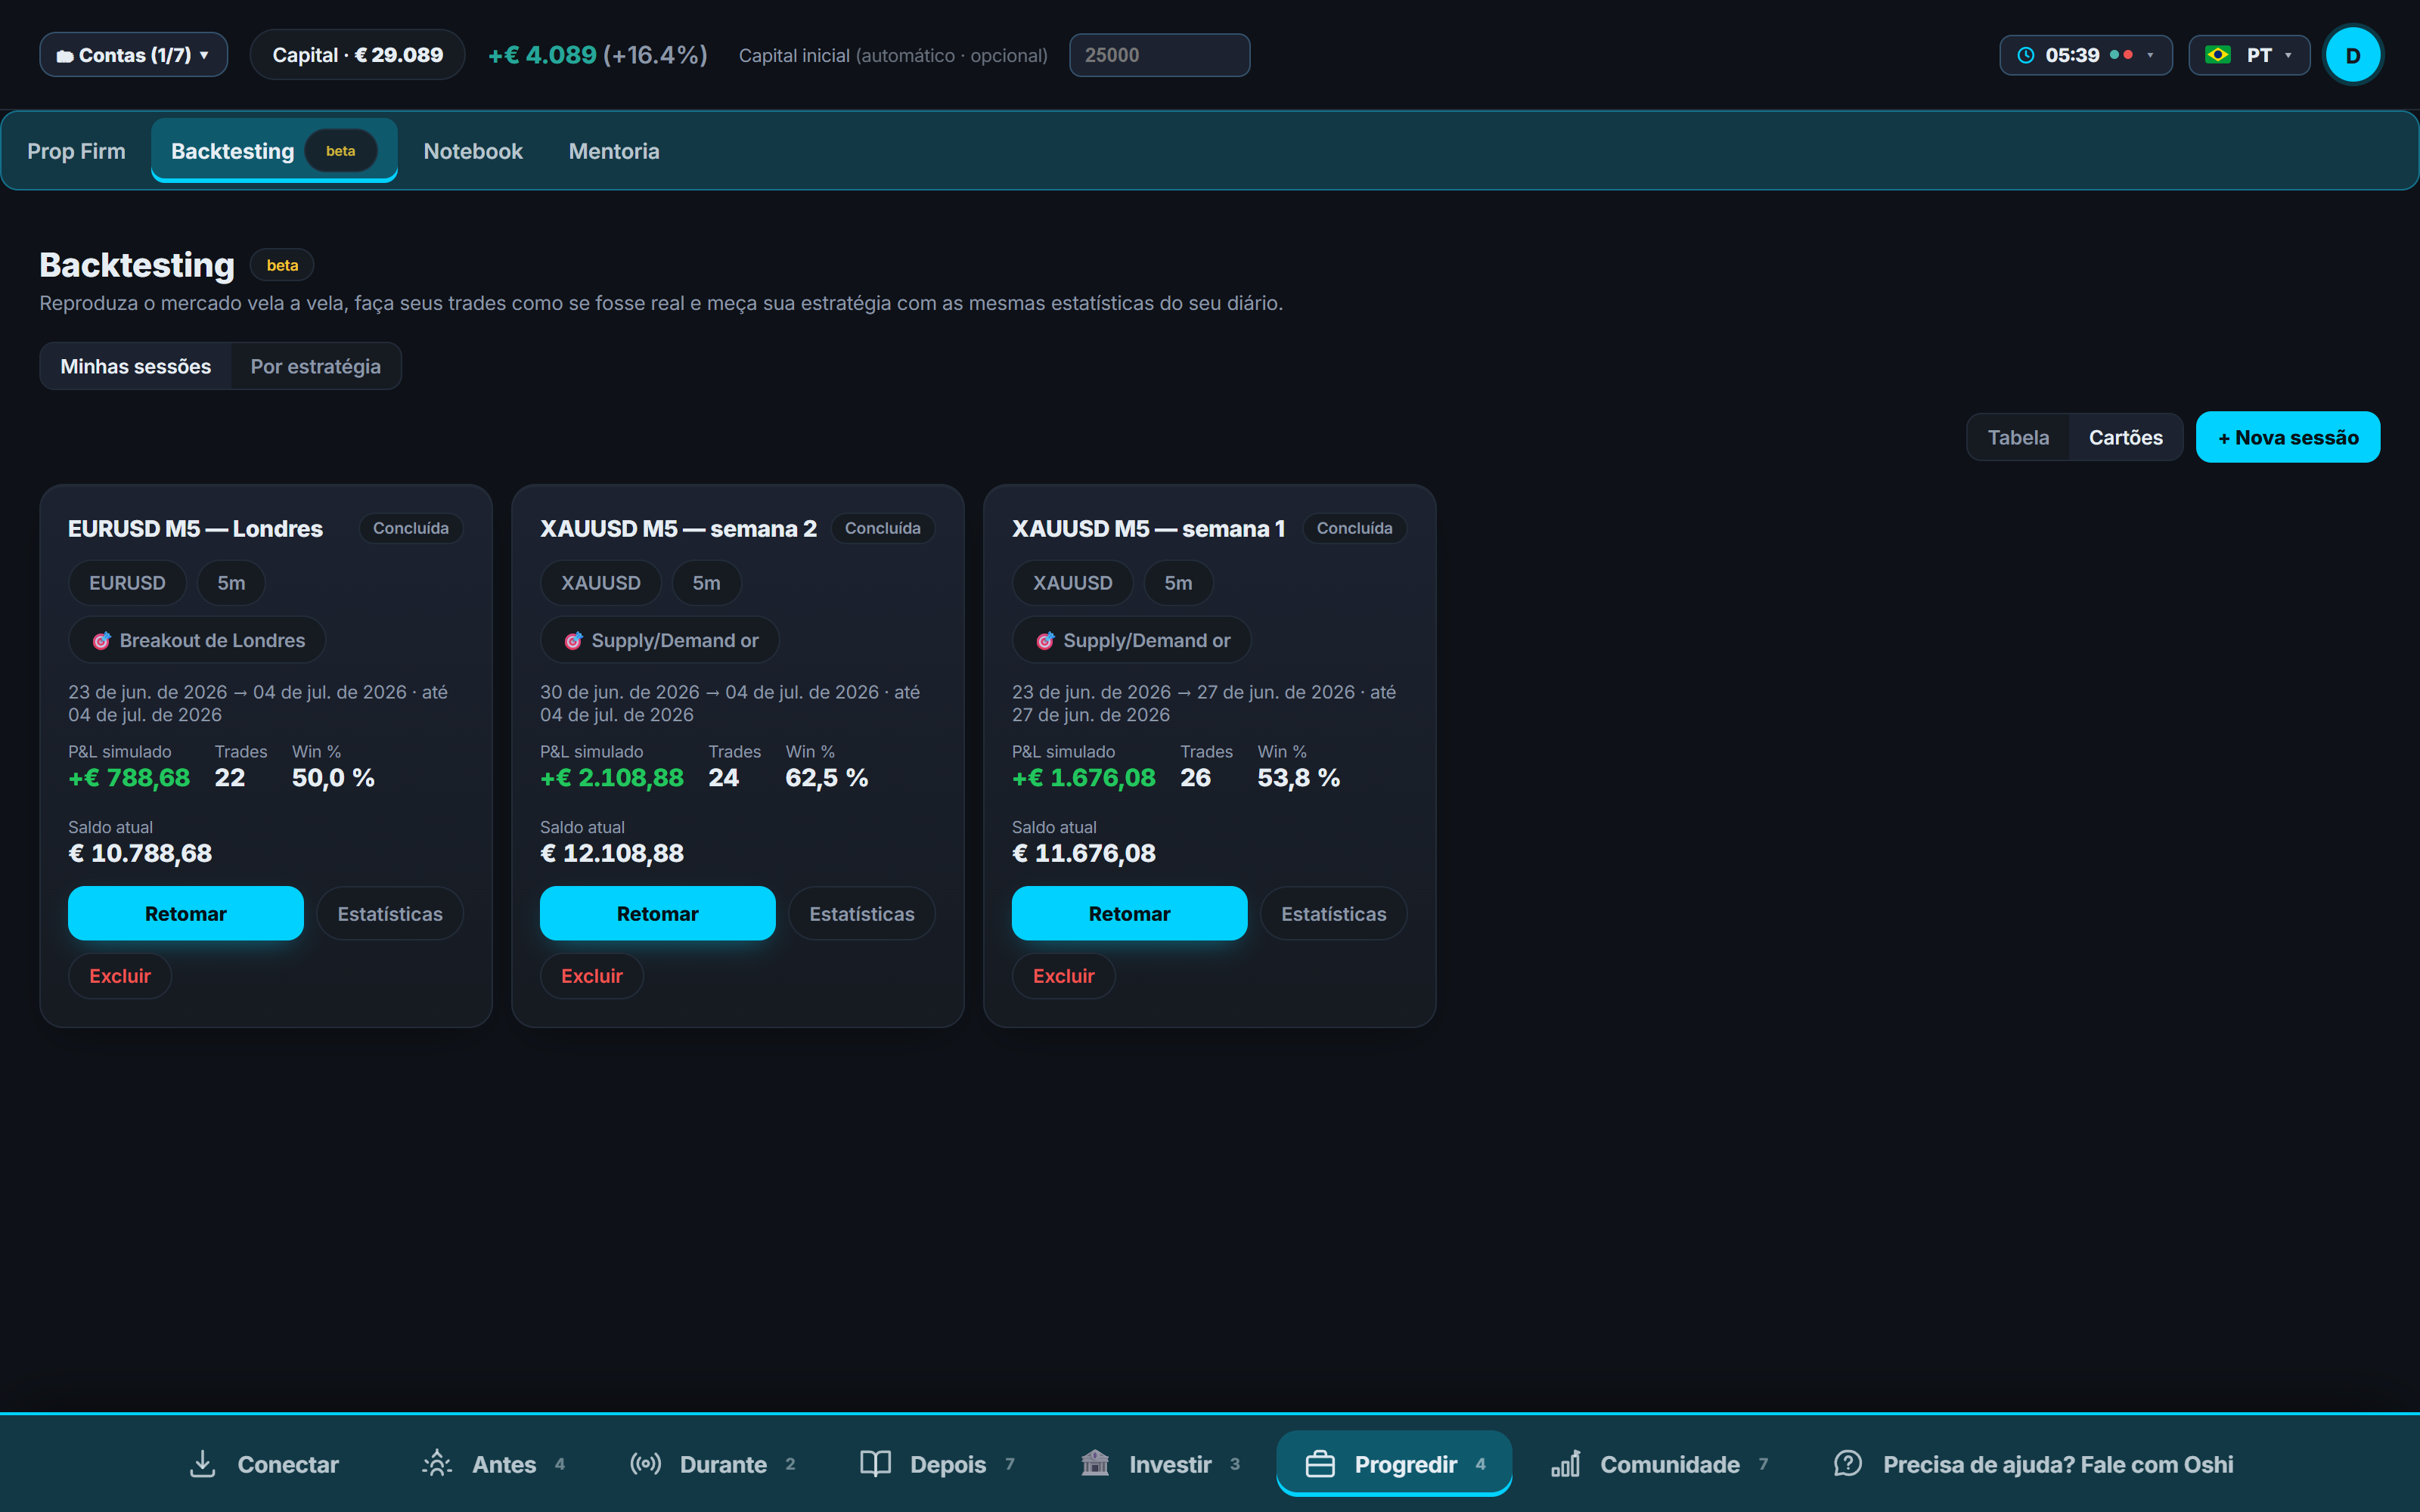The image size is (2420, 1512).
Task: Click the Investir bank building icon
Action: [x=1095, y=1464]
